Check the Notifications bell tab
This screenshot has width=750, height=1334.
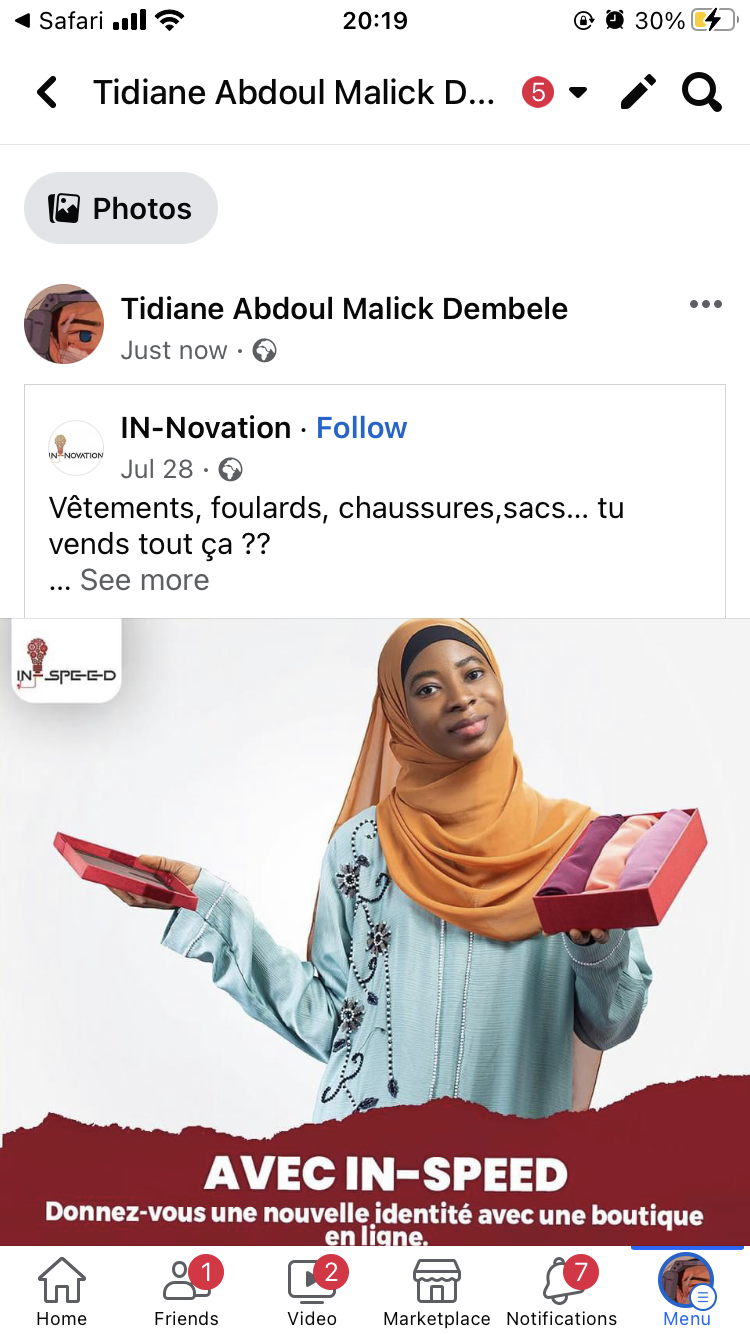coord(562,1291)
